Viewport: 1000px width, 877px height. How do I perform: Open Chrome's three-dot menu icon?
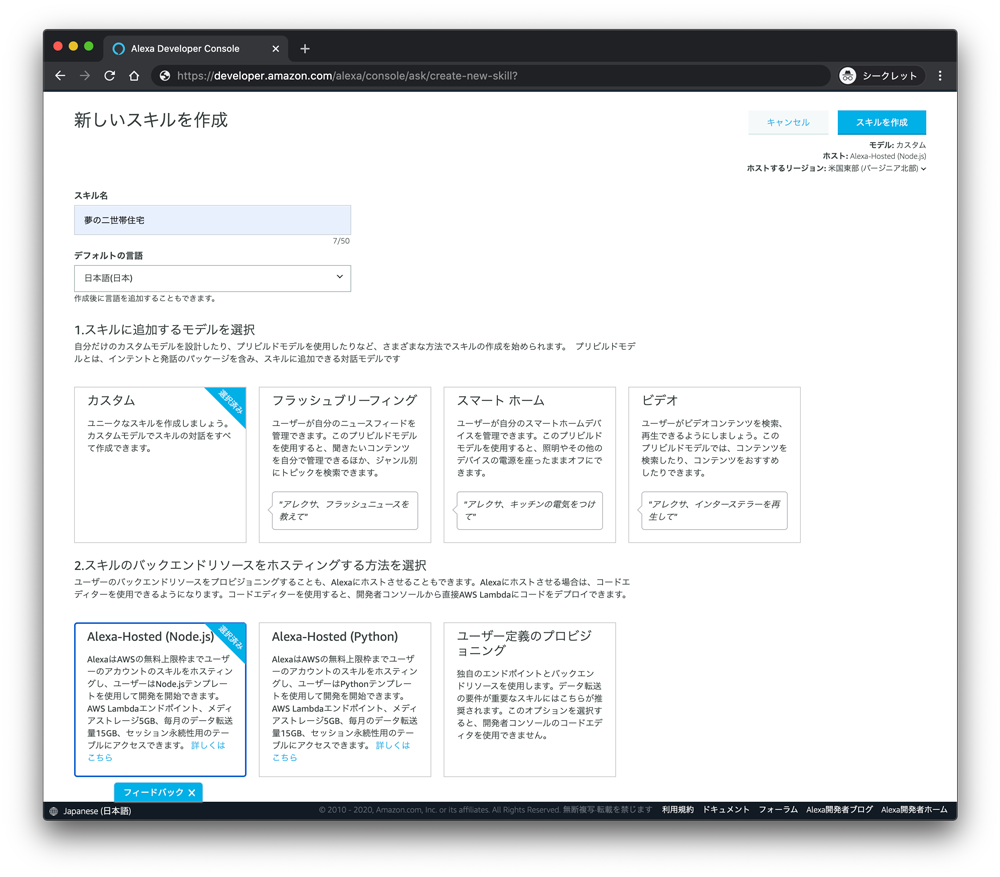click(x=938, y=75)
